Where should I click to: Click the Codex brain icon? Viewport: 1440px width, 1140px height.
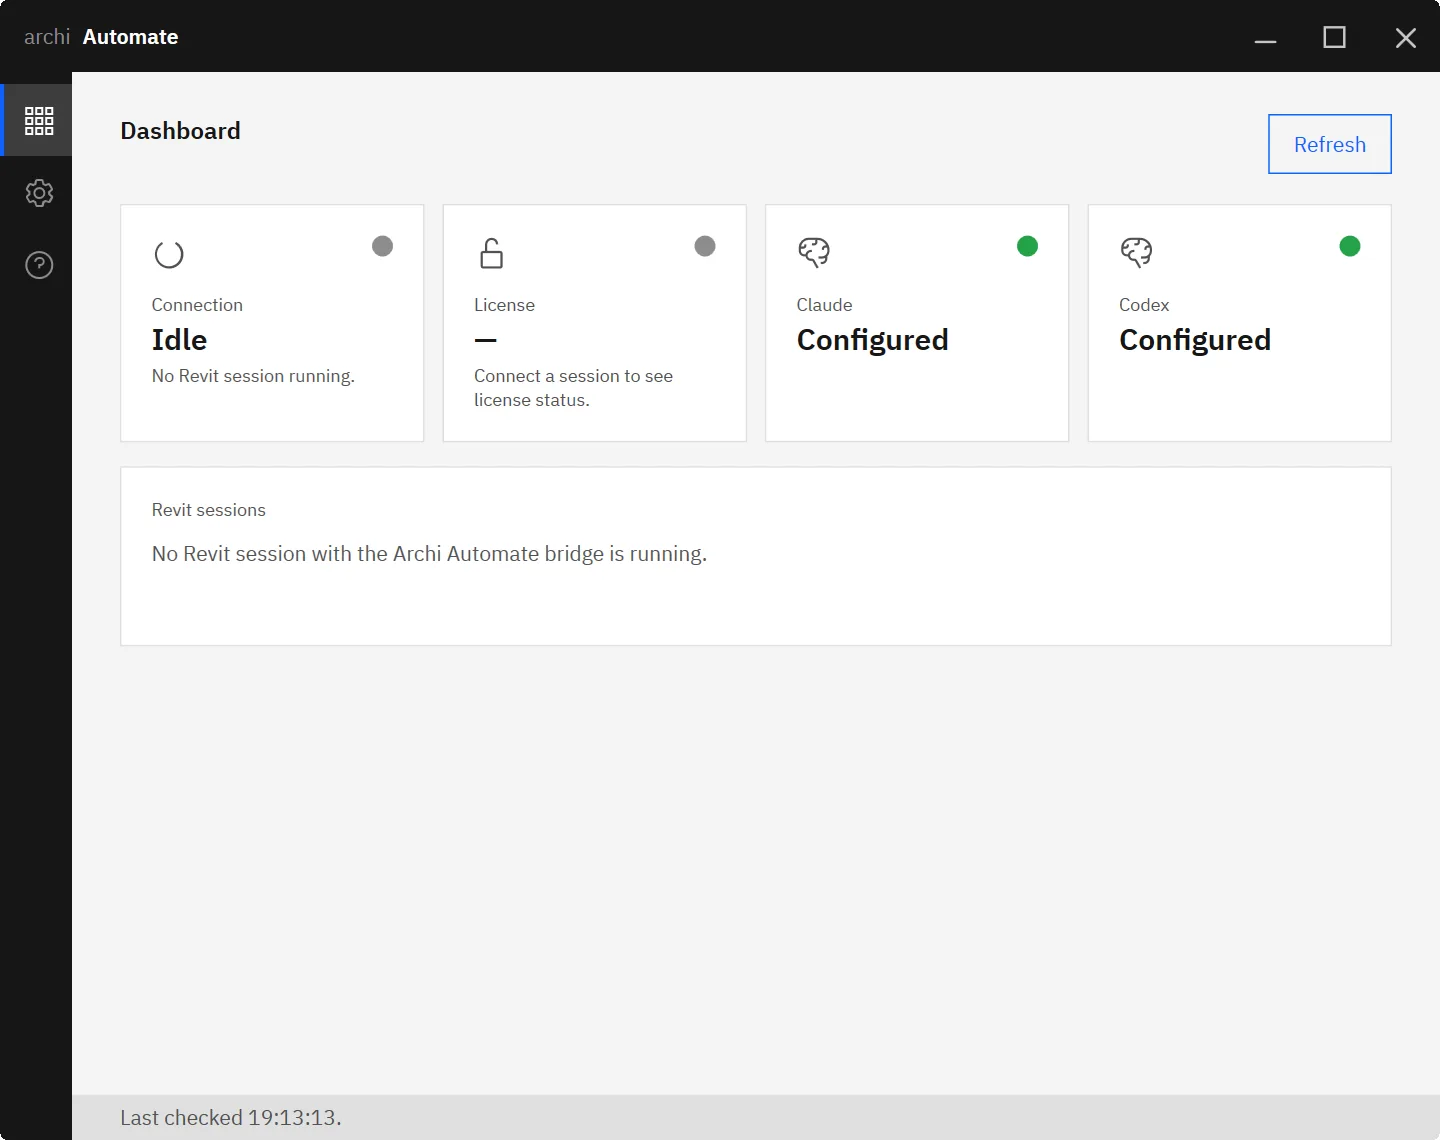click(x=1136, y=252)
